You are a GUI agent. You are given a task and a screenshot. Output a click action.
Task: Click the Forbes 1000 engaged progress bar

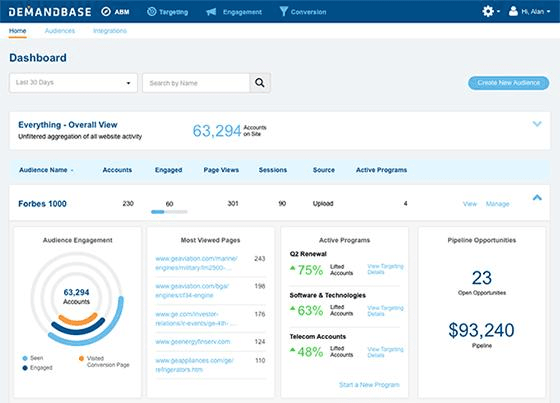169,212
